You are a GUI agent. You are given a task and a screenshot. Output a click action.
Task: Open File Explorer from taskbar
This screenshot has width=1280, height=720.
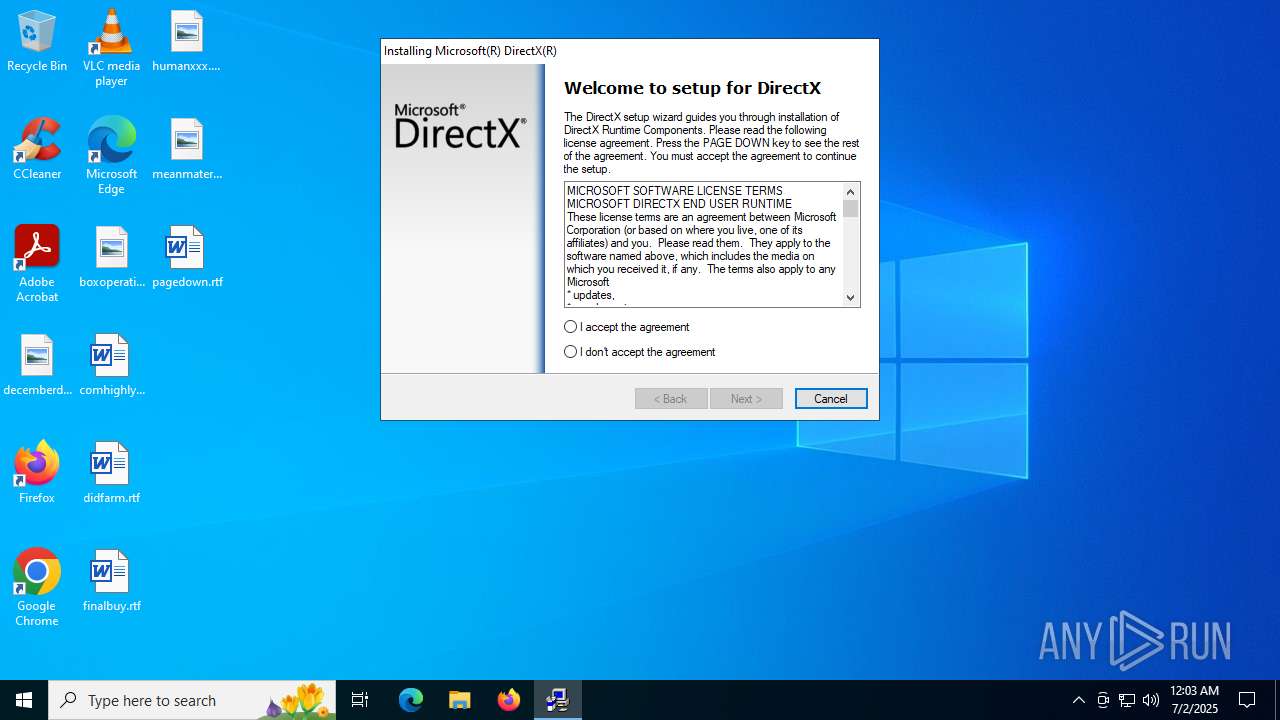(460, 700)
